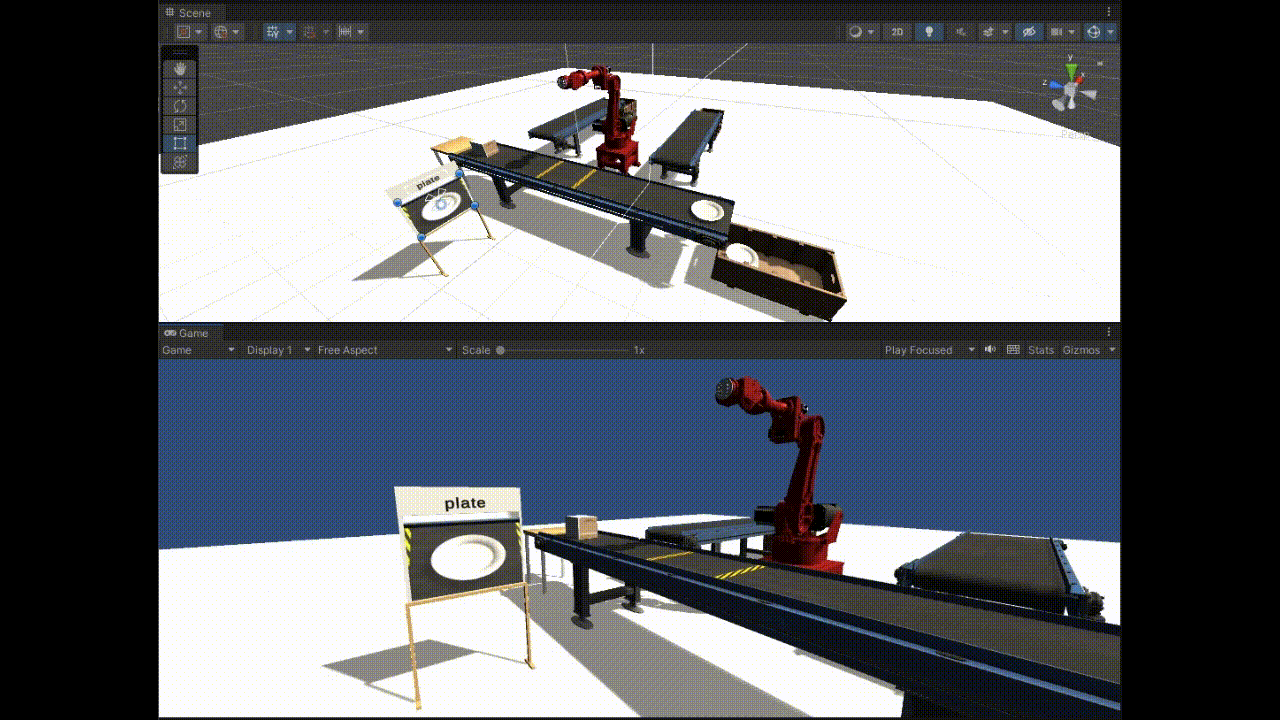Click the Stats button in Game view
Viewport: 1280px width, 720px height.
[1041, 350]
